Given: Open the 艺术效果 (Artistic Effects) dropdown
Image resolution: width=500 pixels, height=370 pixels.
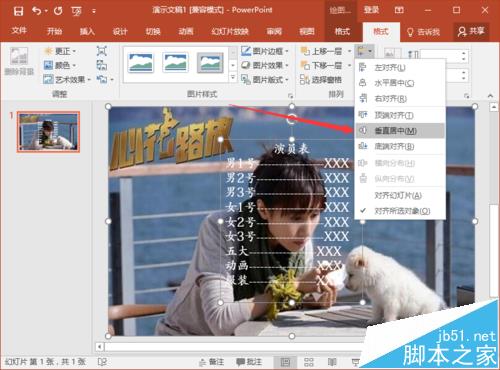Looking at the screenshot, I should click(68, 80).
